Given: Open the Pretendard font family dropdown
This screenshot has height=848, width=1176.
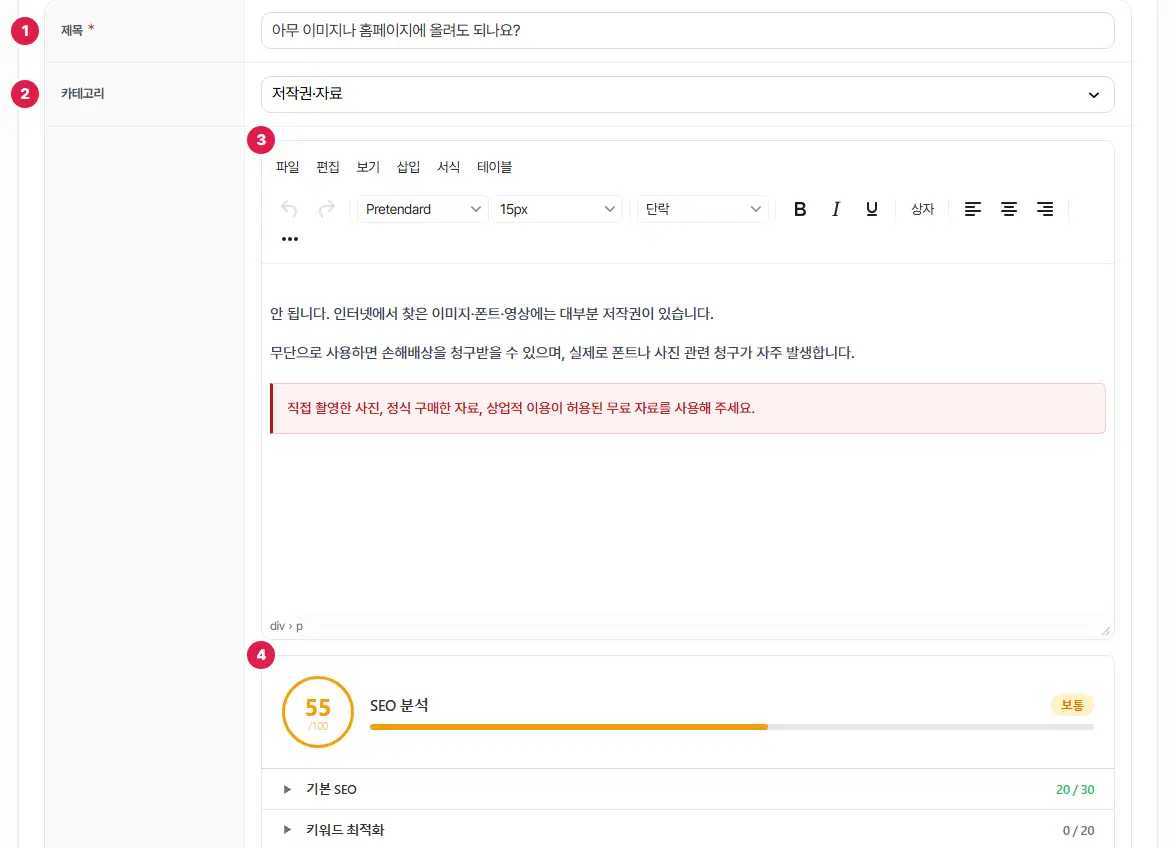Looking at the screenshot, I should pyautogui.click(x=422, y=209).
